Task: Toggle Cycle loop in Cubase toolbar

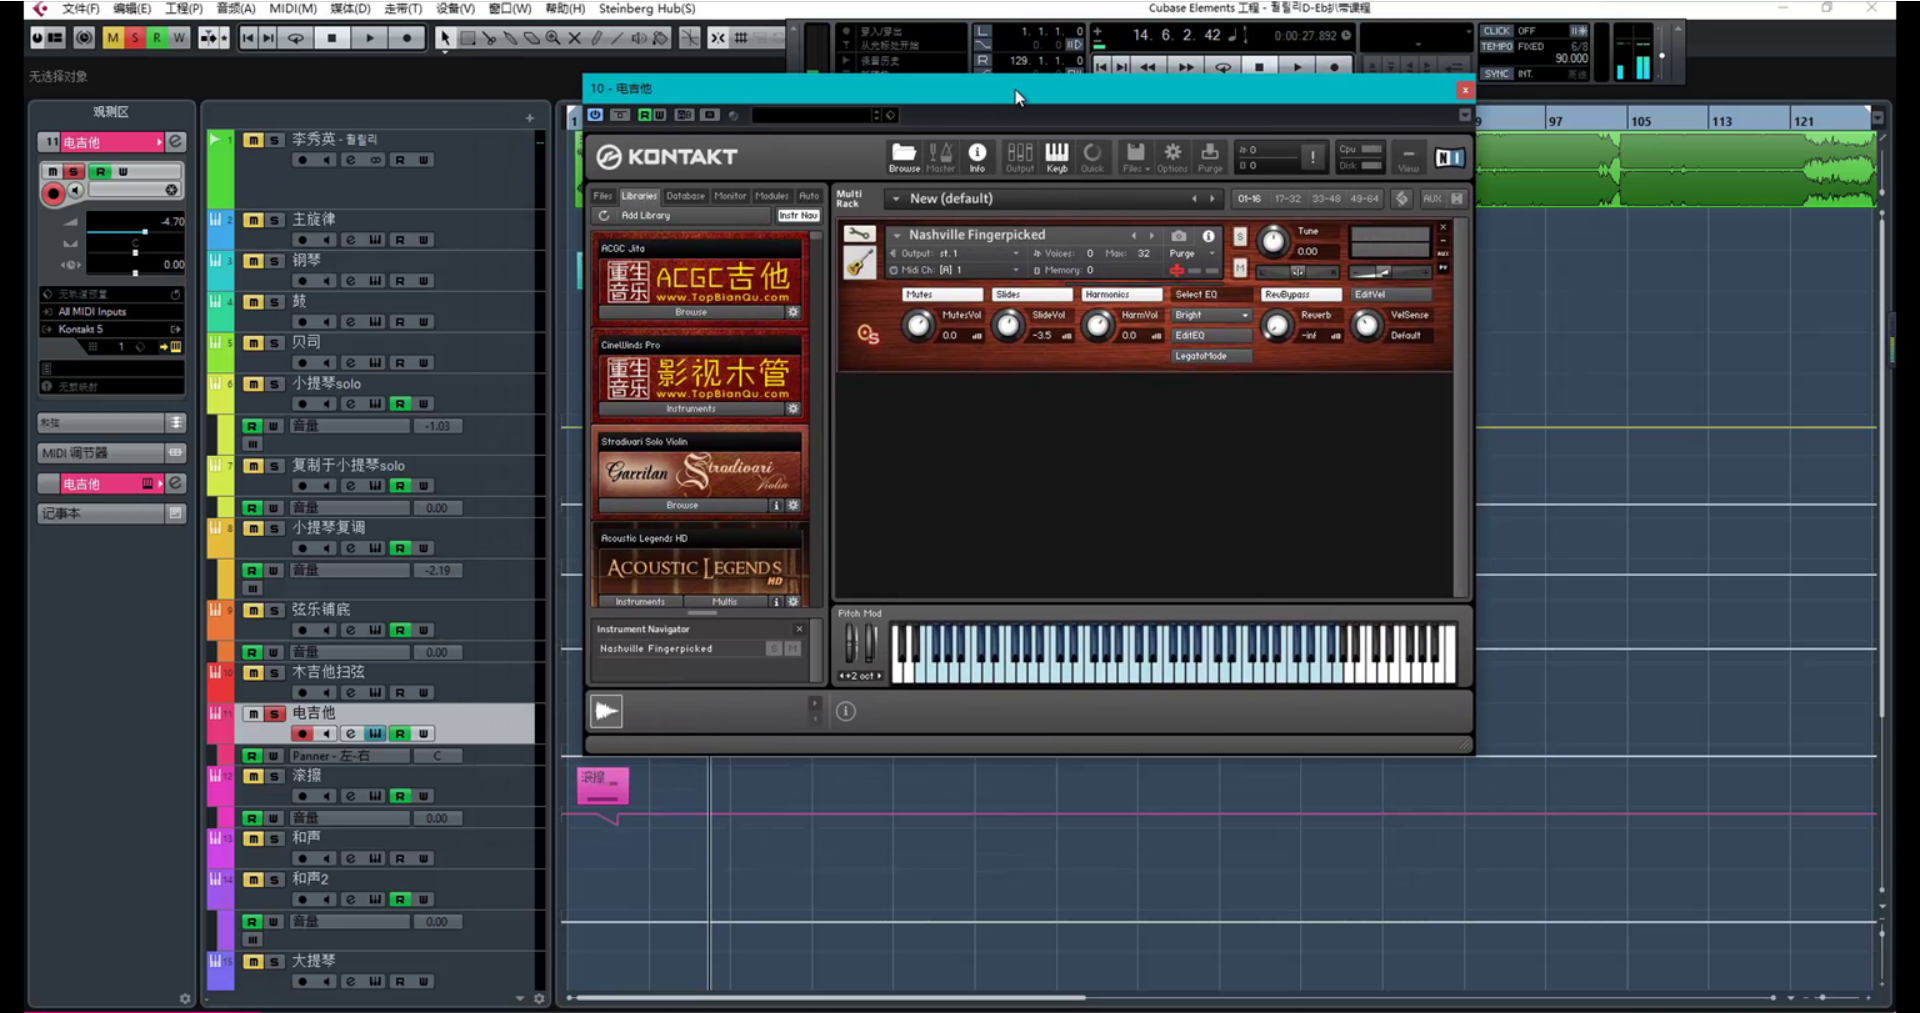Action: 296,38
